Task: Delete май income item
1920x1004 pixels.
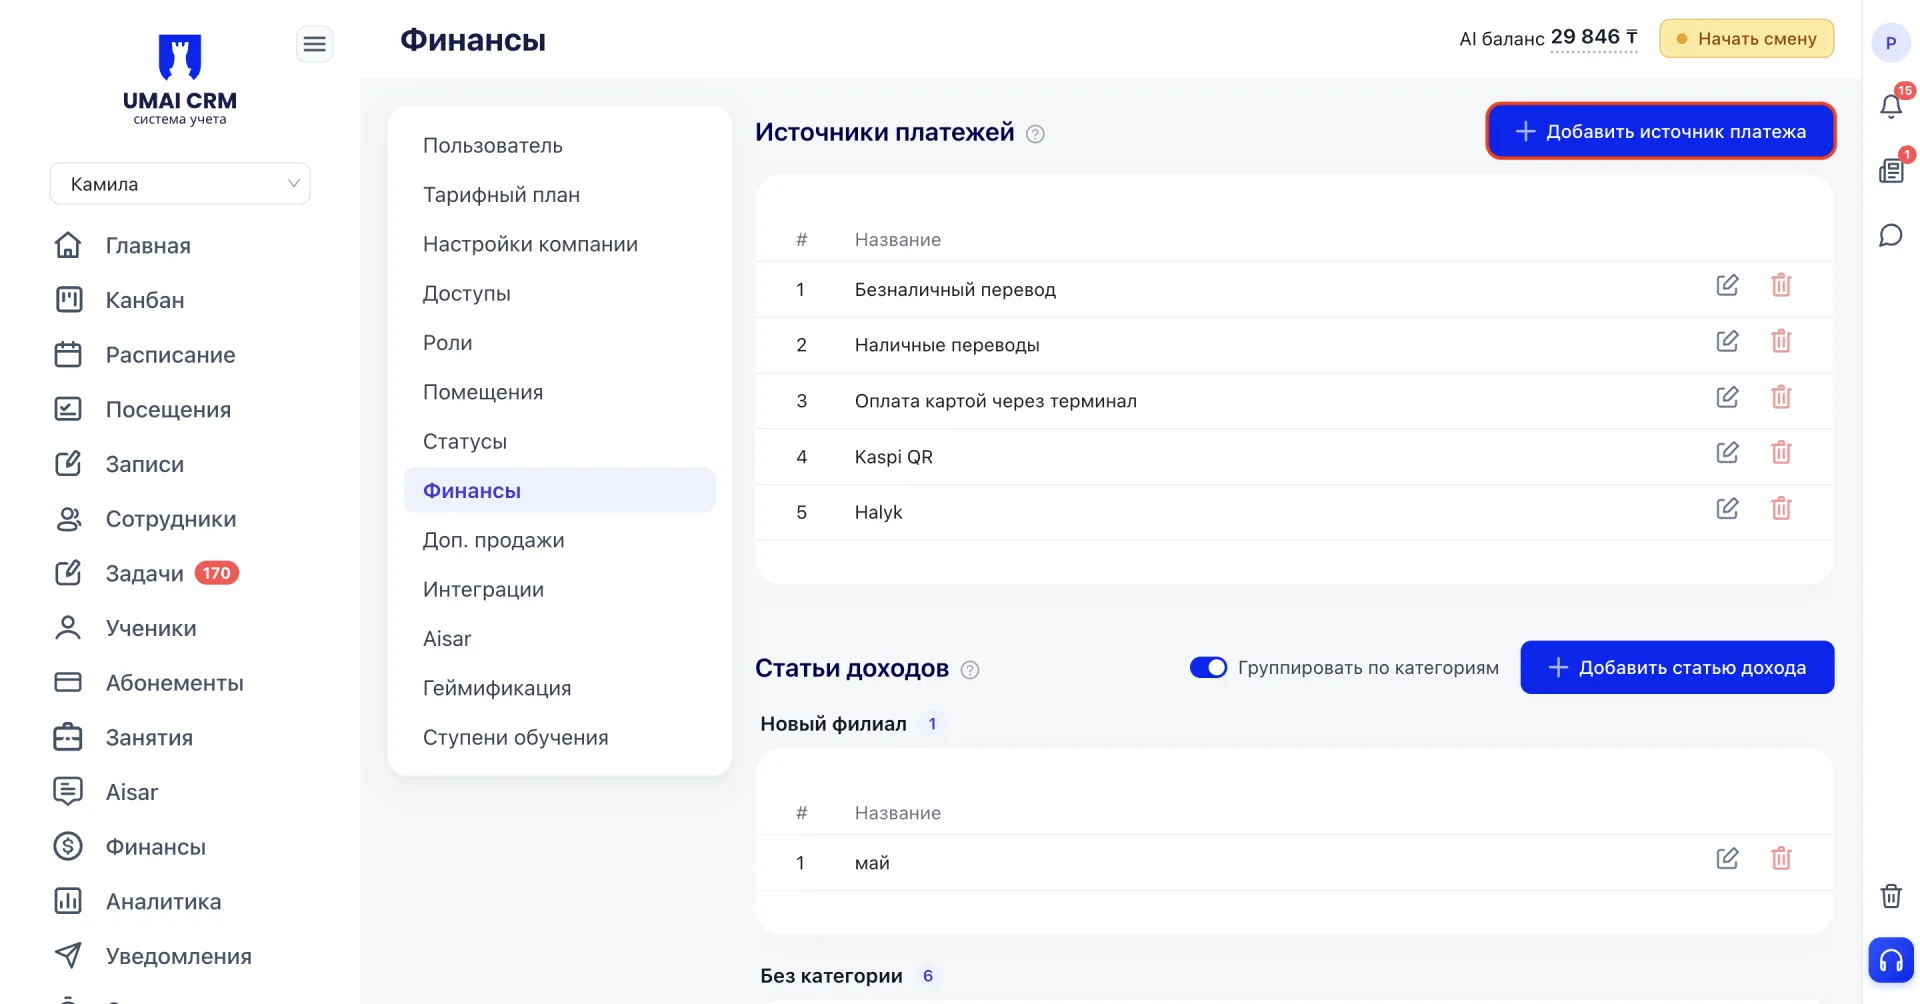Action: pos(1781,858)
